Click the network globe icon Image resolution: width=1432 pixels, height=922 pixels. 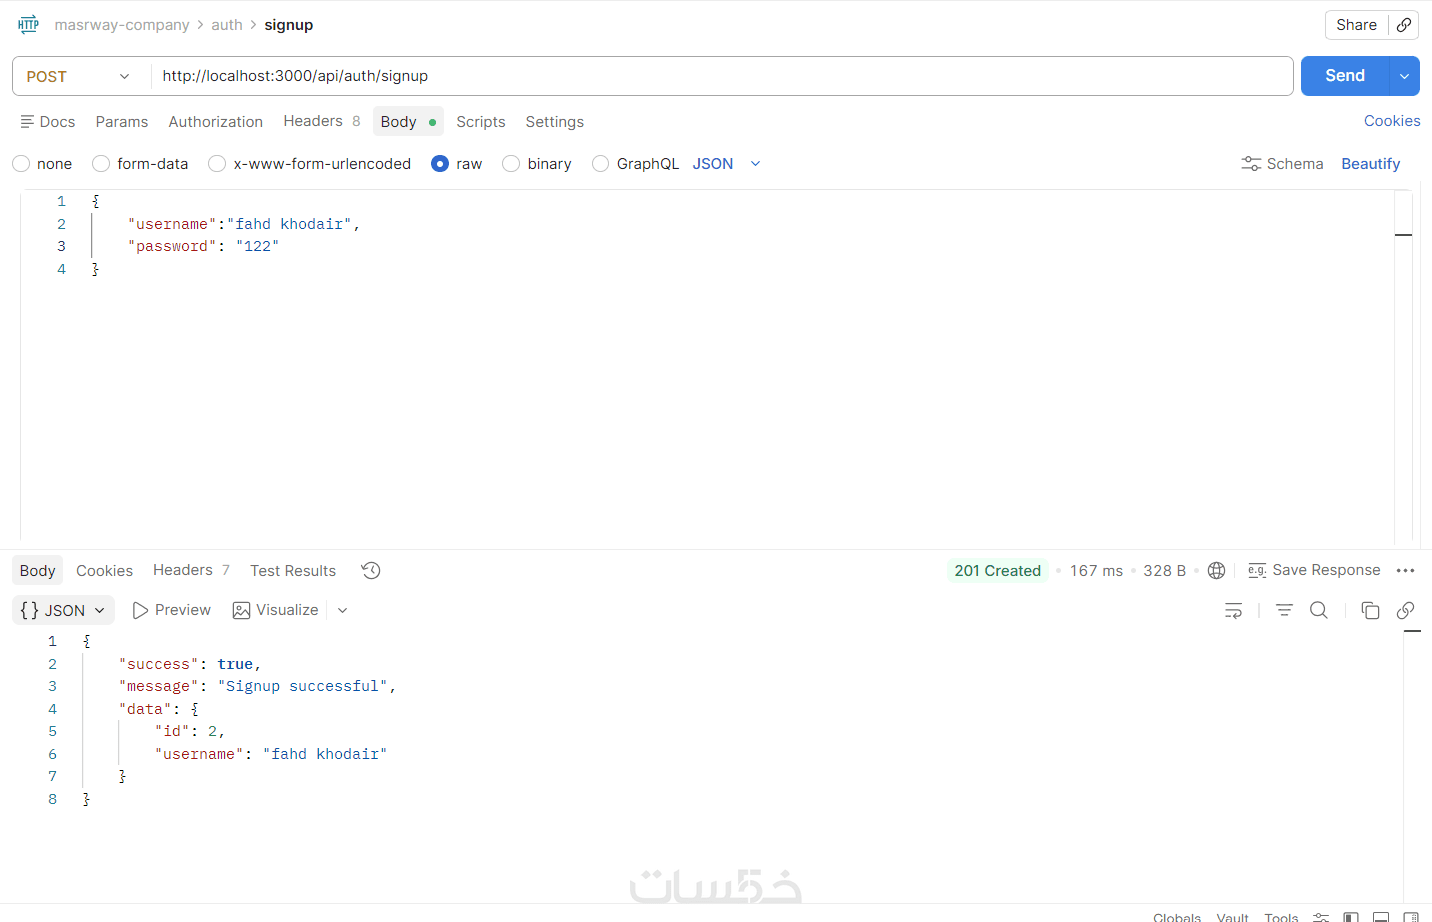(x=1216, y=570)
